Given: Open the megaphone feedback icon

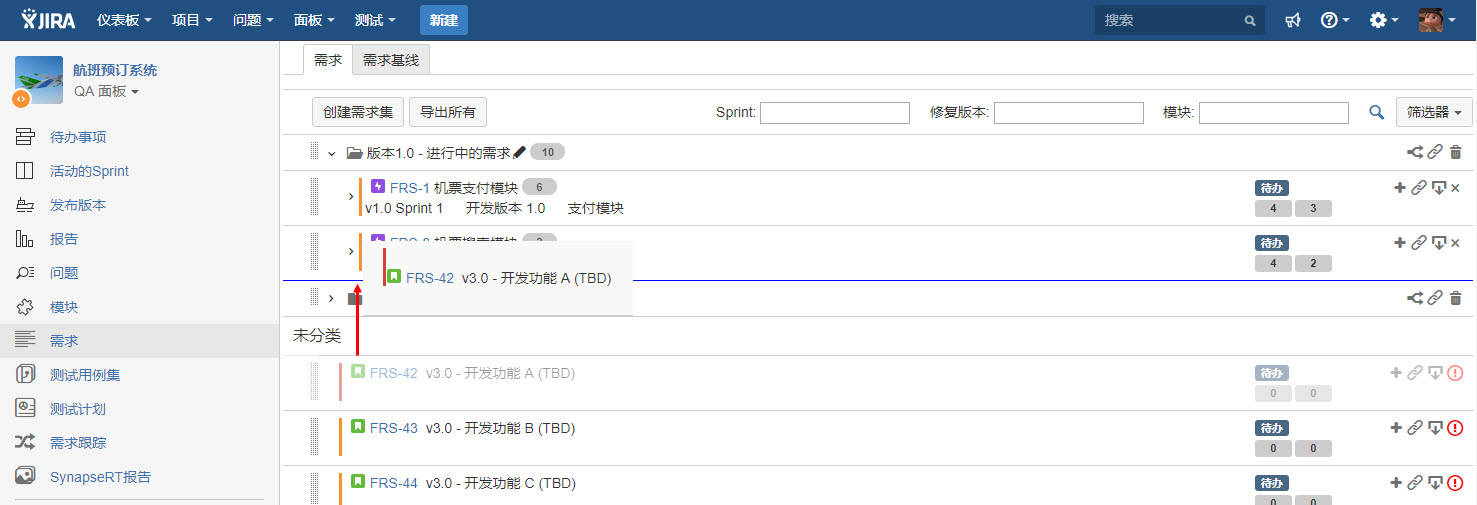Looking at the screenshot, I should (x=1293, y=20).
